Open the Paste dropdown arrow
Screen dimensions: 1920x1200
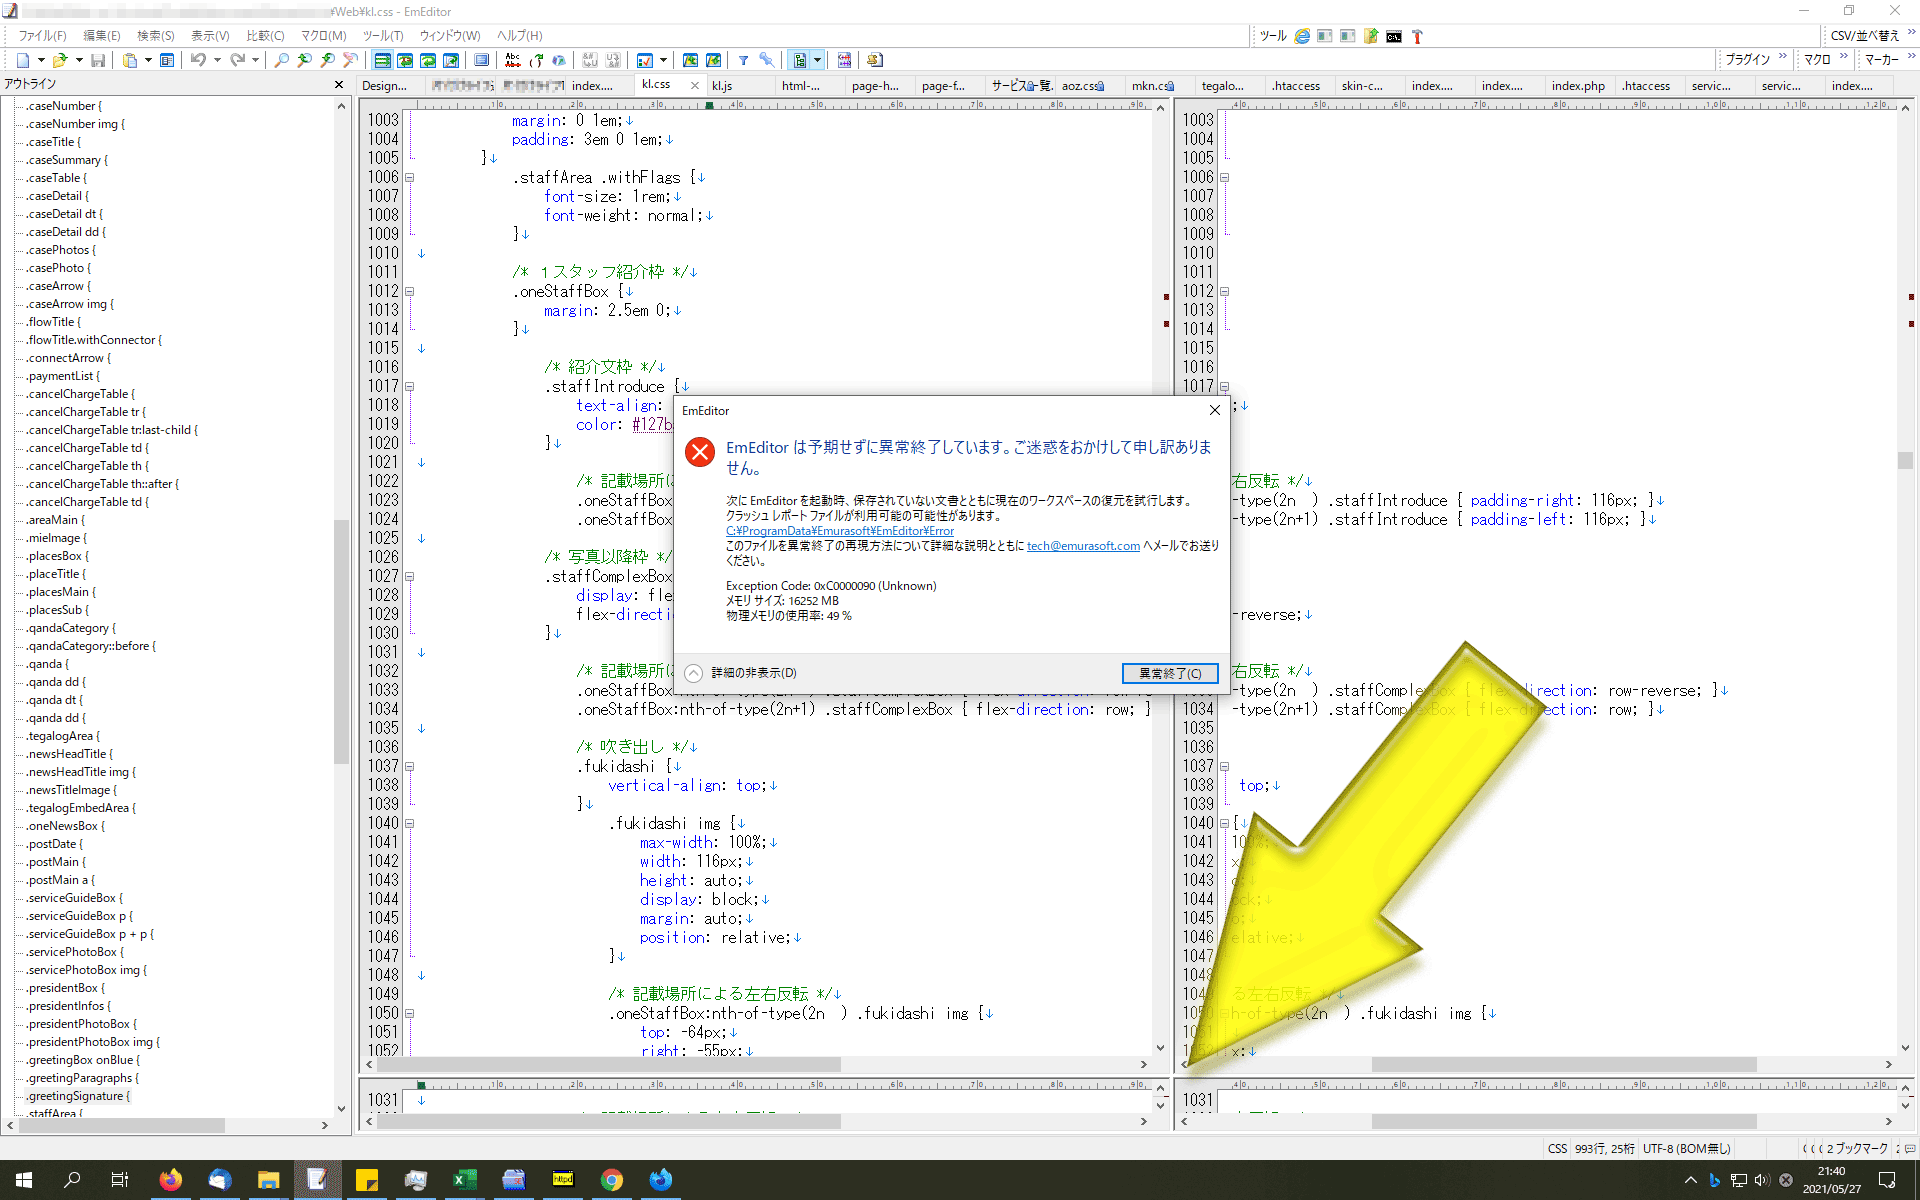click(148, 60)
